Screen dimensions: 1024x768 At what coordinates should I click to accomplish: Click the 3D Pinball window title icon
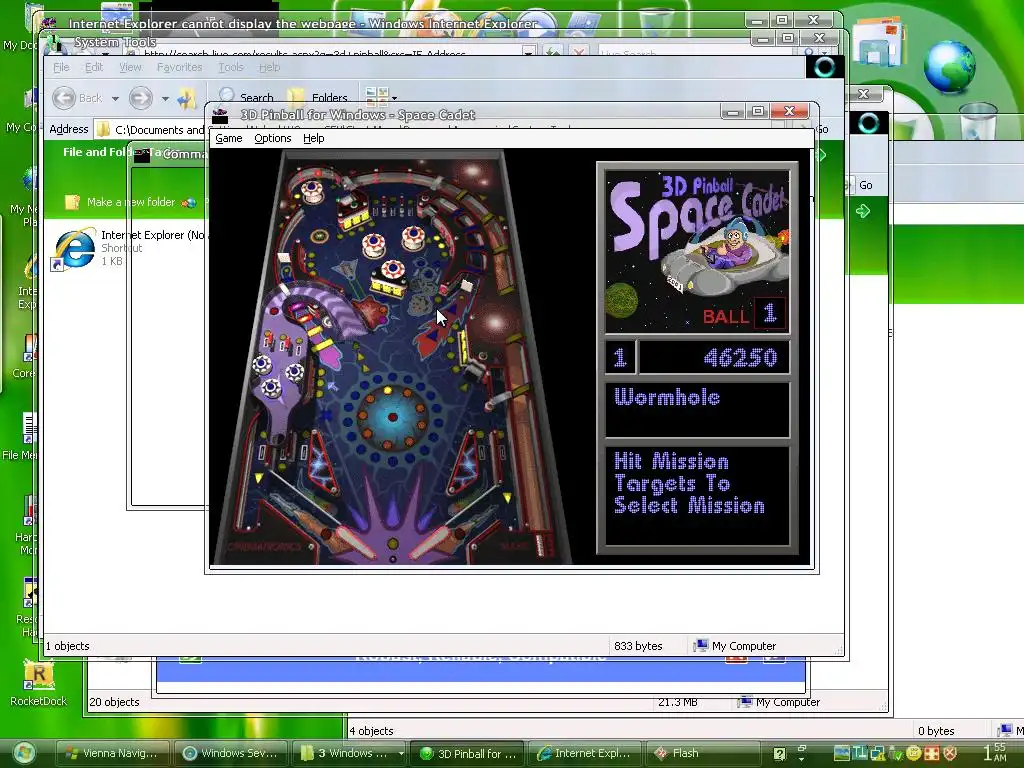click(x=221, y=115)
